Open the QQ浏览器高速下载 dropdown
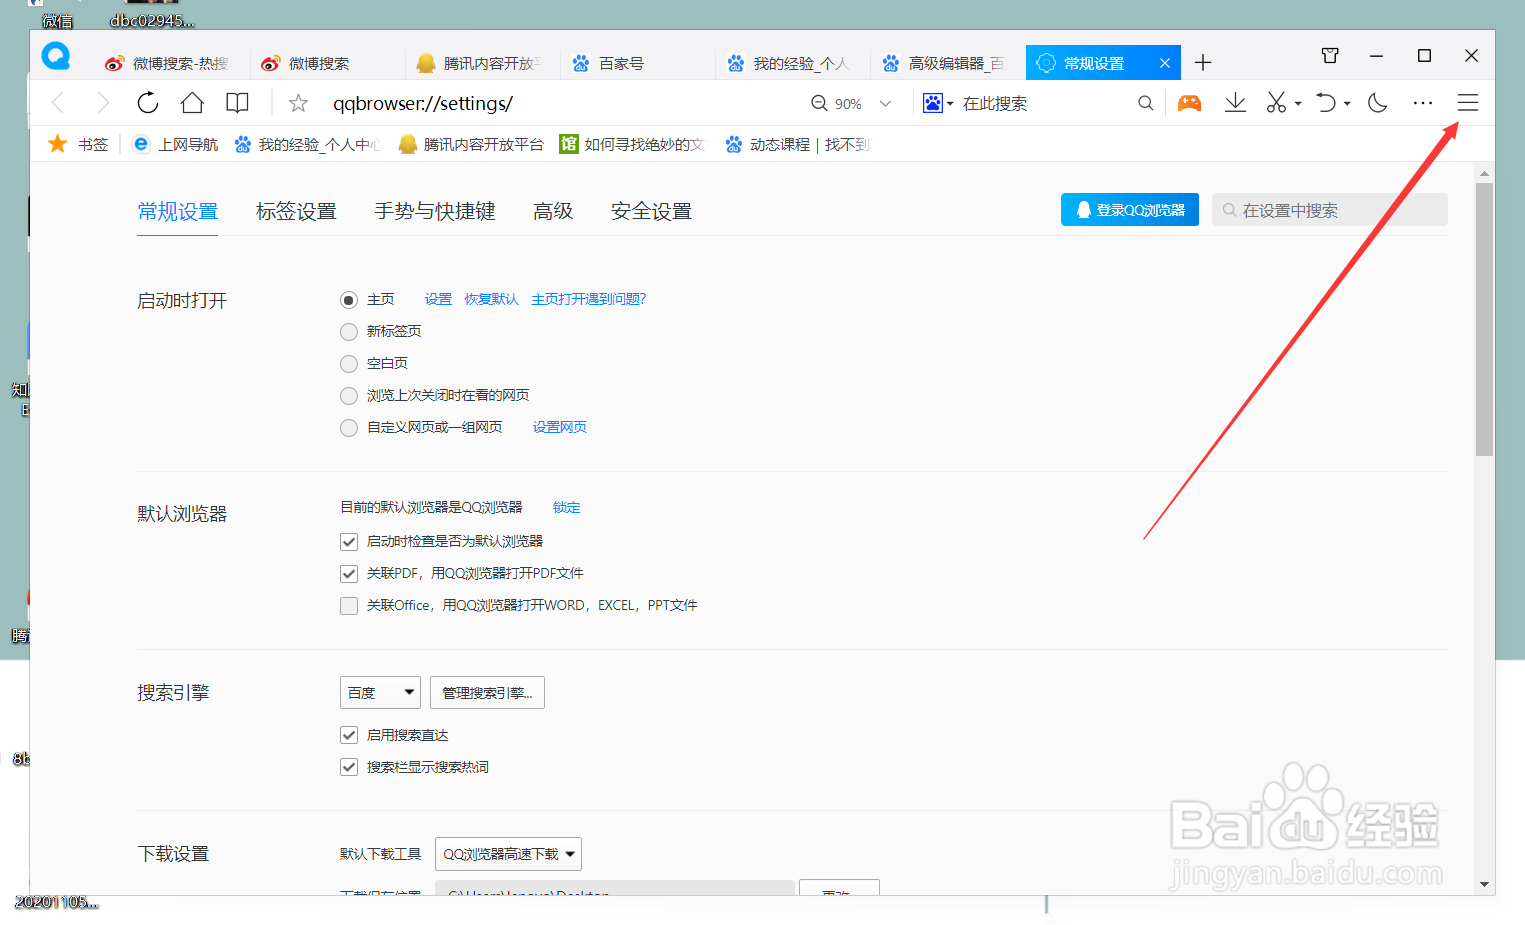 coord(508,854)
